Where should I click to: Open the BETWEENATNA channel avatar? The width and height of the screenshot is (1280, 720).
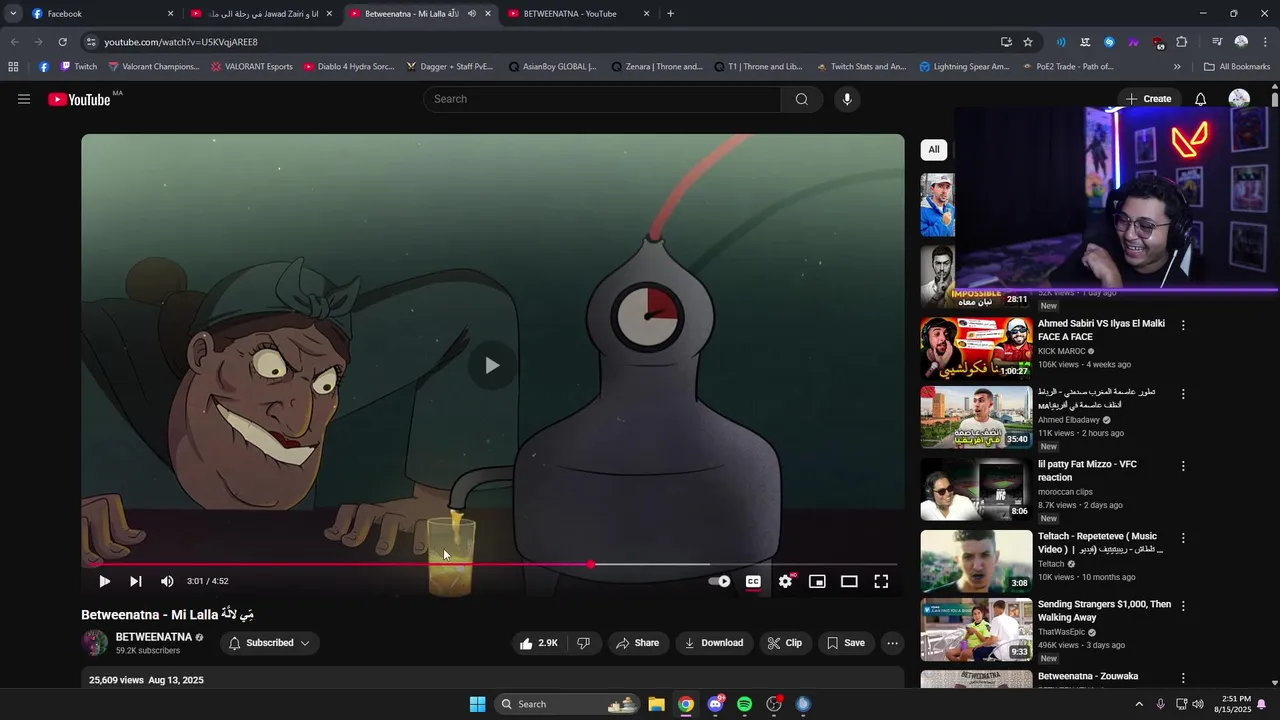pos(95,643)
